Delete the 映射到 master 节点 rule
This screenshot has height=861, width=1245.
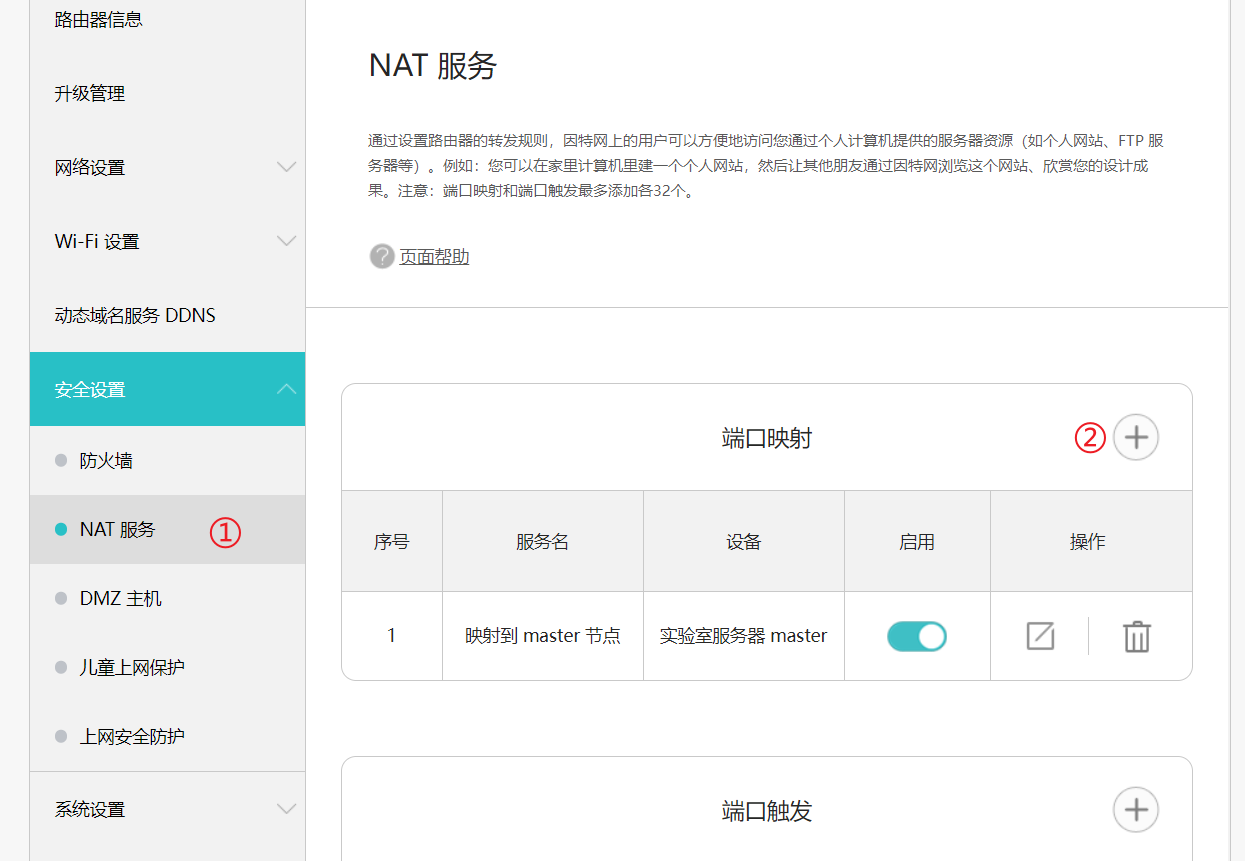(x=1135, y=636)
